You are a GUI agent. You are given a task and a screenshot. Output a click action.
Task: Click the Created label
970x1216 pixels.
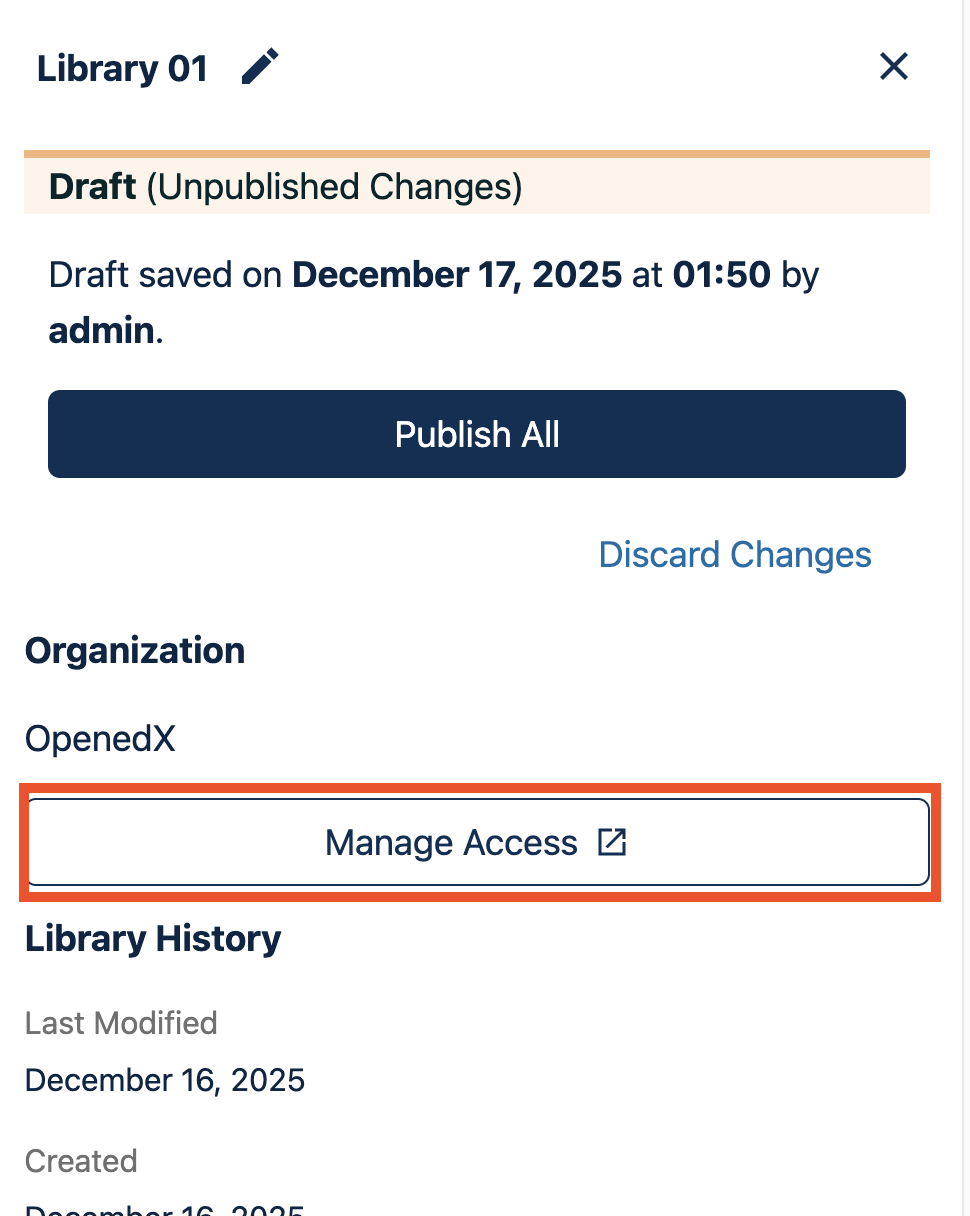(x=81, y=1161)
